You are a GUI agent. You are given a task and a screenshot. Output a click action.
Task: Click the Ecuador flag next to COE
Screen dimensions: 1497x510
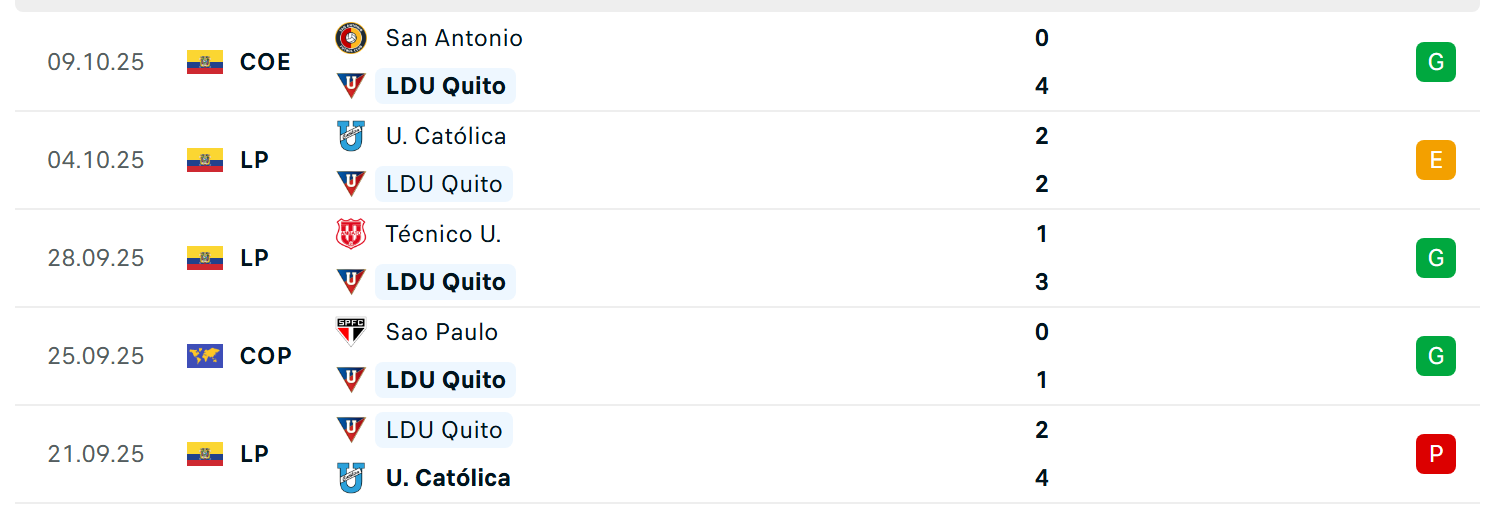(205, 62)
